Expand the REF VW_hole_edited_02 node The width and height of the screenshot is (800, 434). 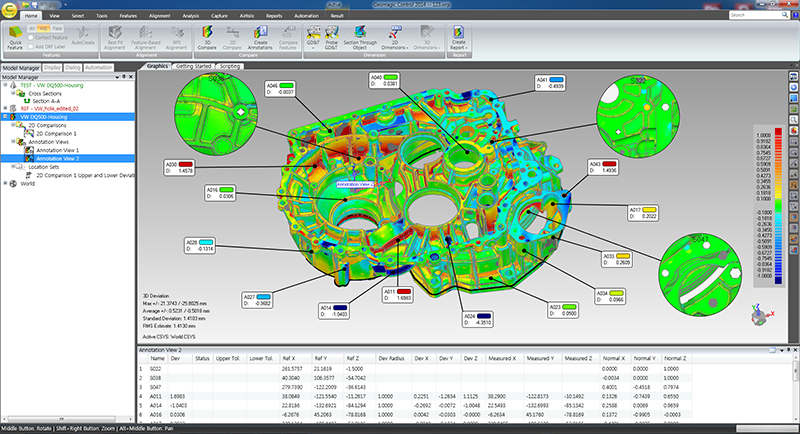tap(4, 110)
